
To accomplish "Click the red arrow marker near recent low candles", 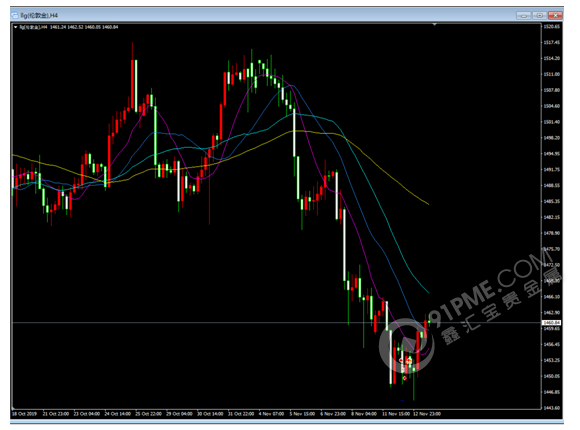I will click(405, 378).
